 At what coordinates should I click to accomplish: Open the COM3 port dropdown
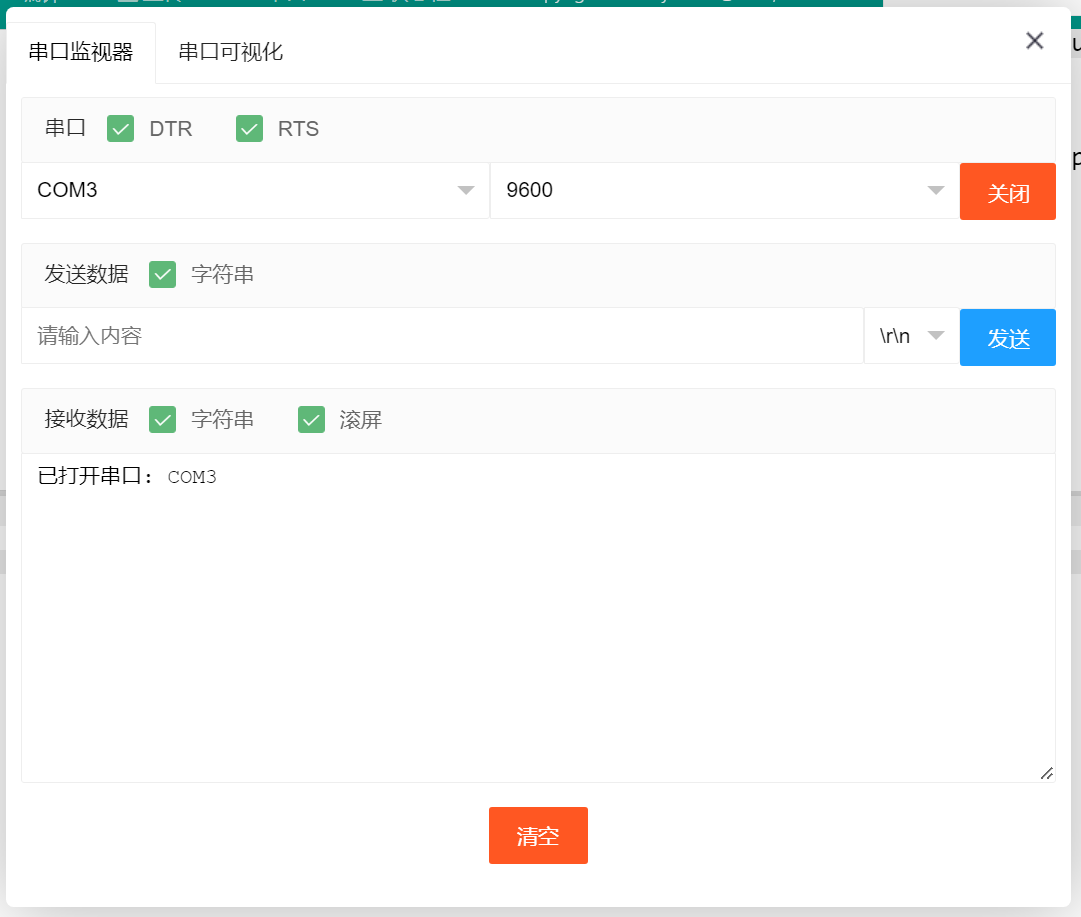coord(255,190)
